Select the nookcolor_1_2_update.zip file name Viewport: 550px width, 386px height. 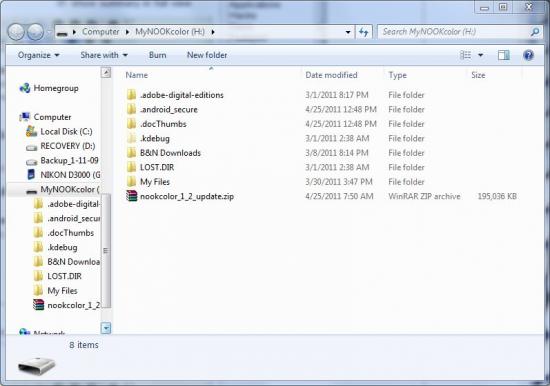click(x=187, y=196)
